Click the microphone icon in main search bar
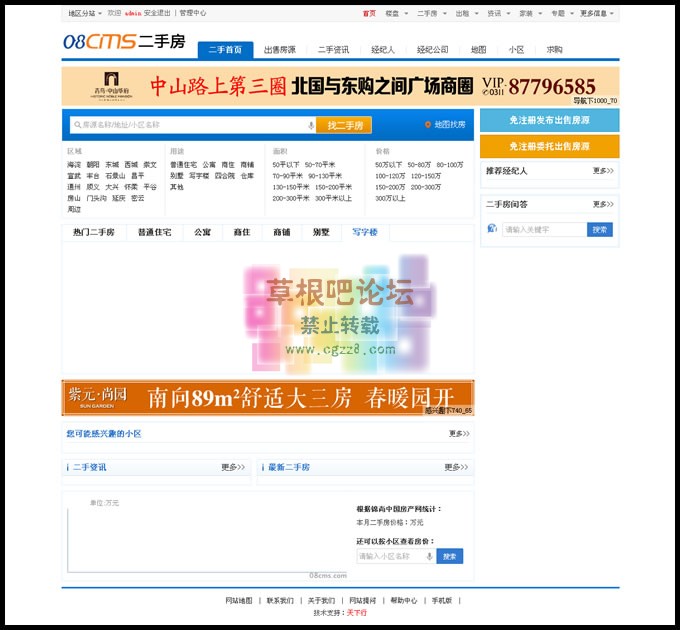 click(311, 125)
